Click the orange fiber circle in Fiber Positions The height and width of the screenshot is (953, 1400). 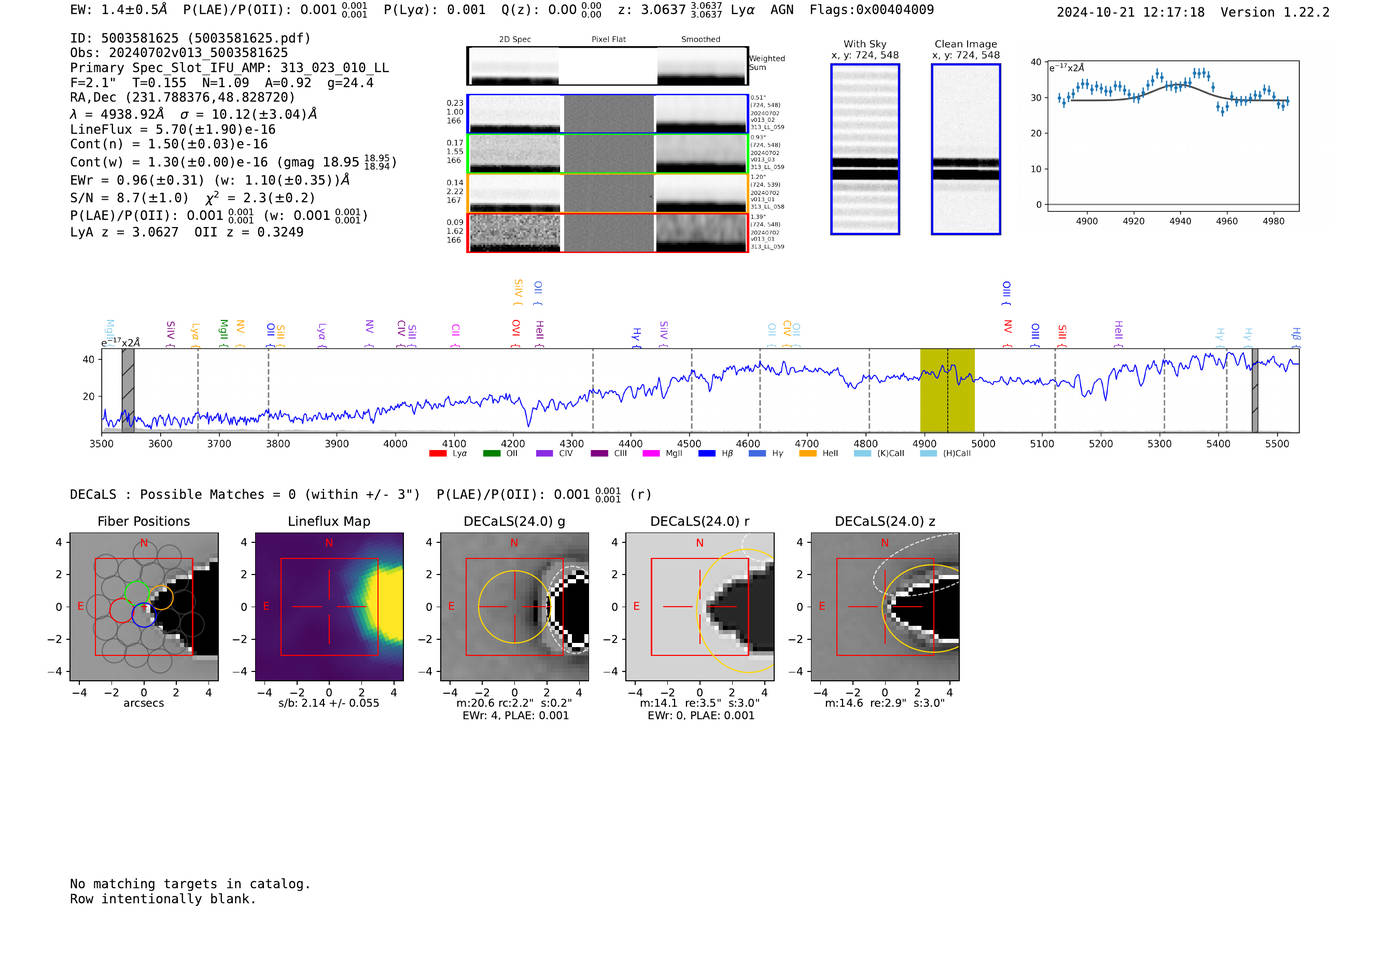point(160,598)
